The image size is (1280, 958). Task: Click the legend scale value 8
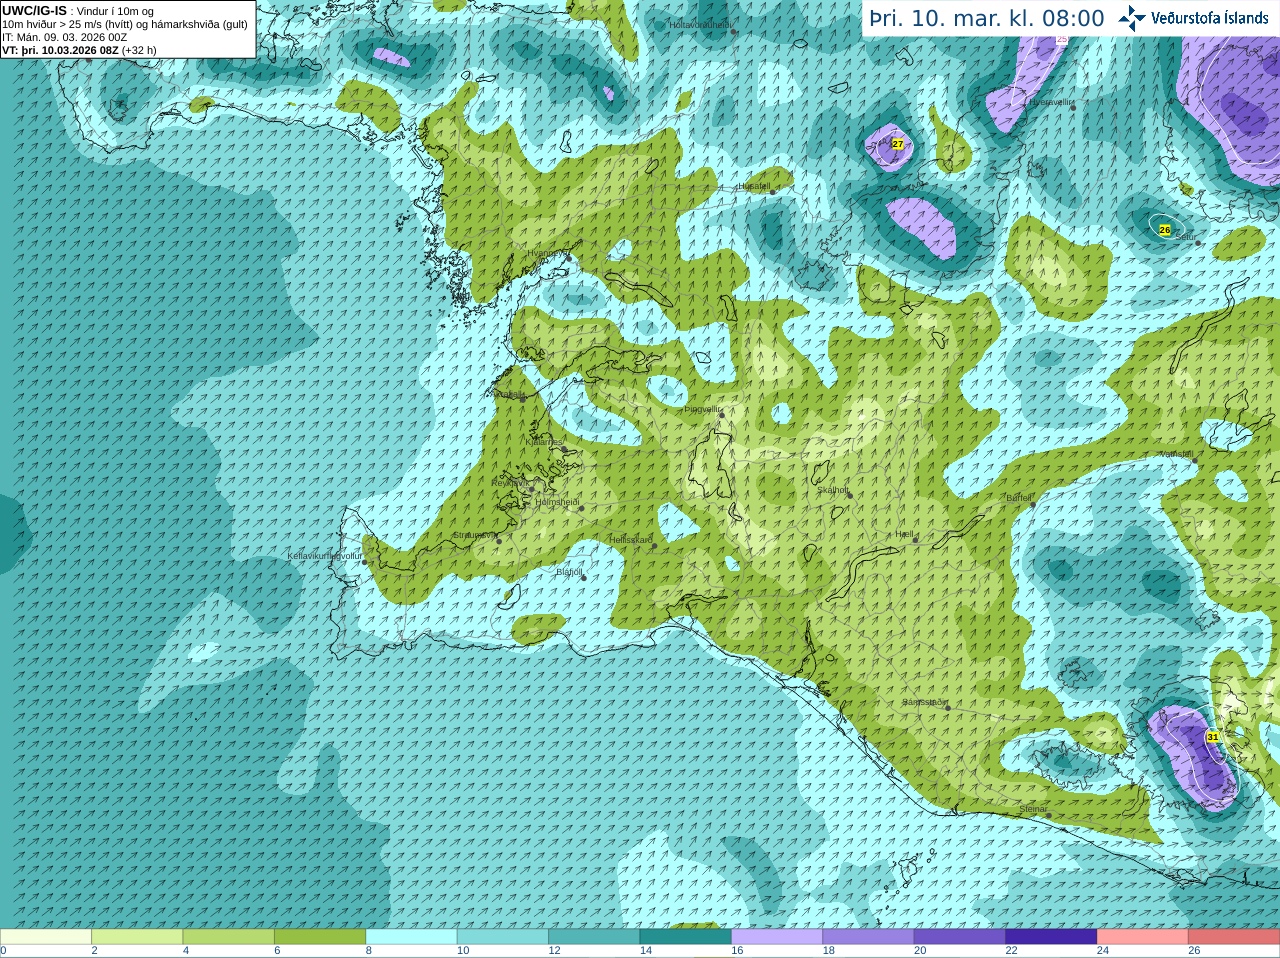click(369, 951)
